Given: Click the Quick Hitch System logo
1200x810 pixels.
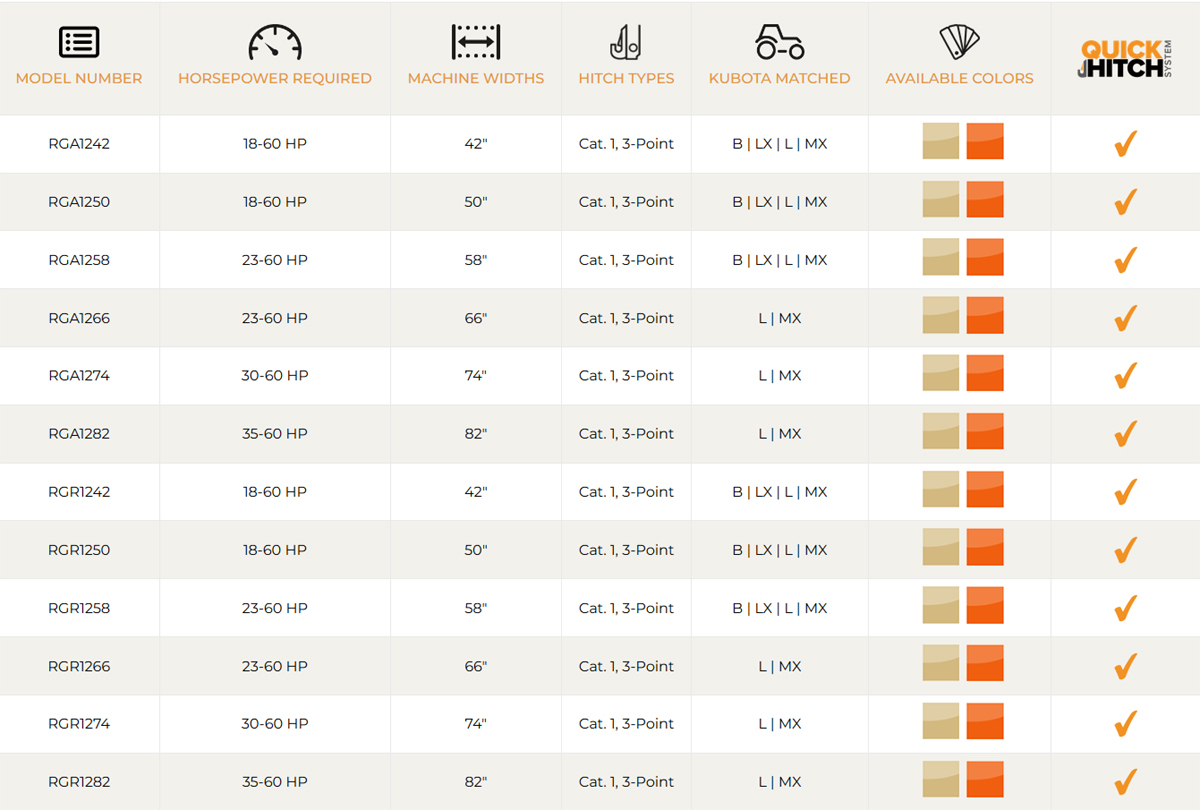Looking at the screenshot, I should [1125, 59].
